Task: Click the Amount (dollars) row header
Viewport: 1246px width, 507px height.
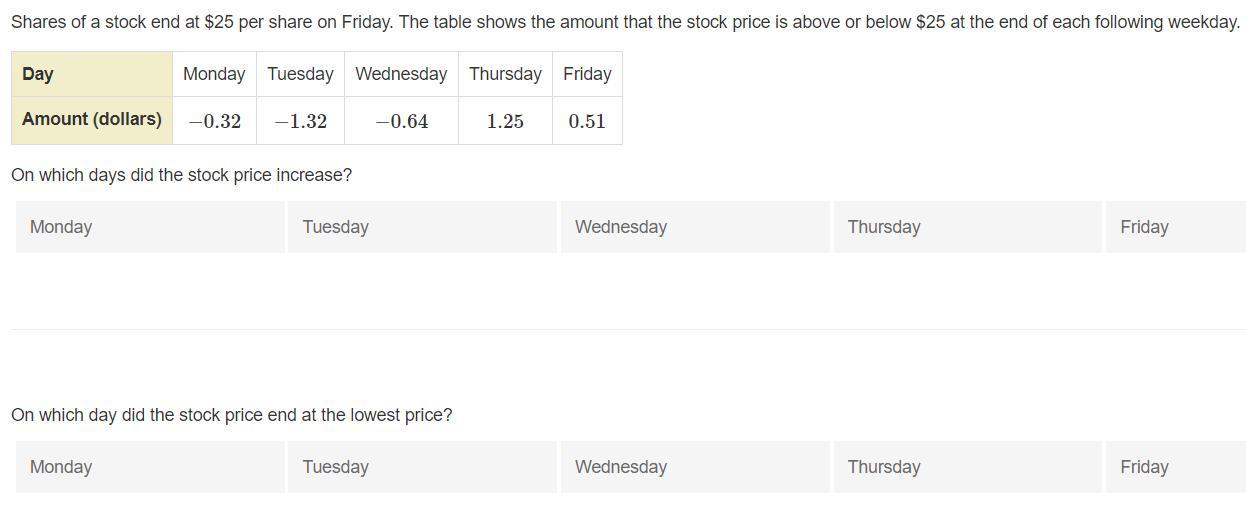Action: [x=92, y=120]
